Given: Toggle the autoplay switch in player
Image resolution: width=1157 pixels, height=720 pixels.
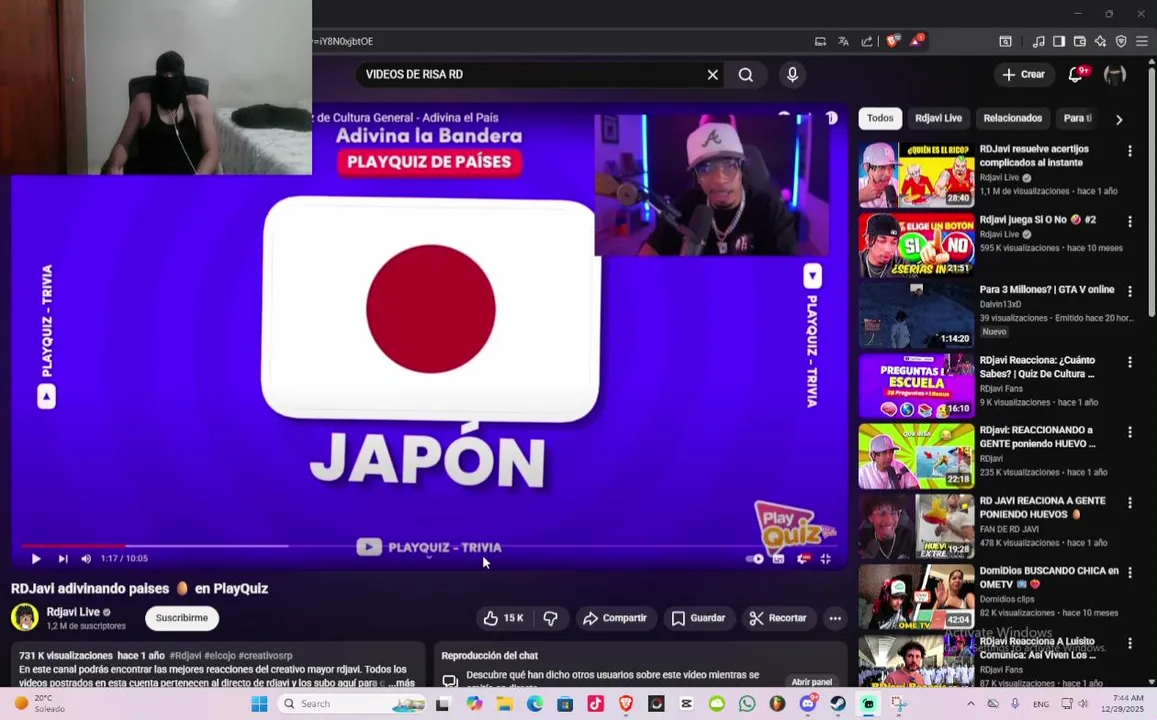Looking at the screenshot, I should [755, 559].
